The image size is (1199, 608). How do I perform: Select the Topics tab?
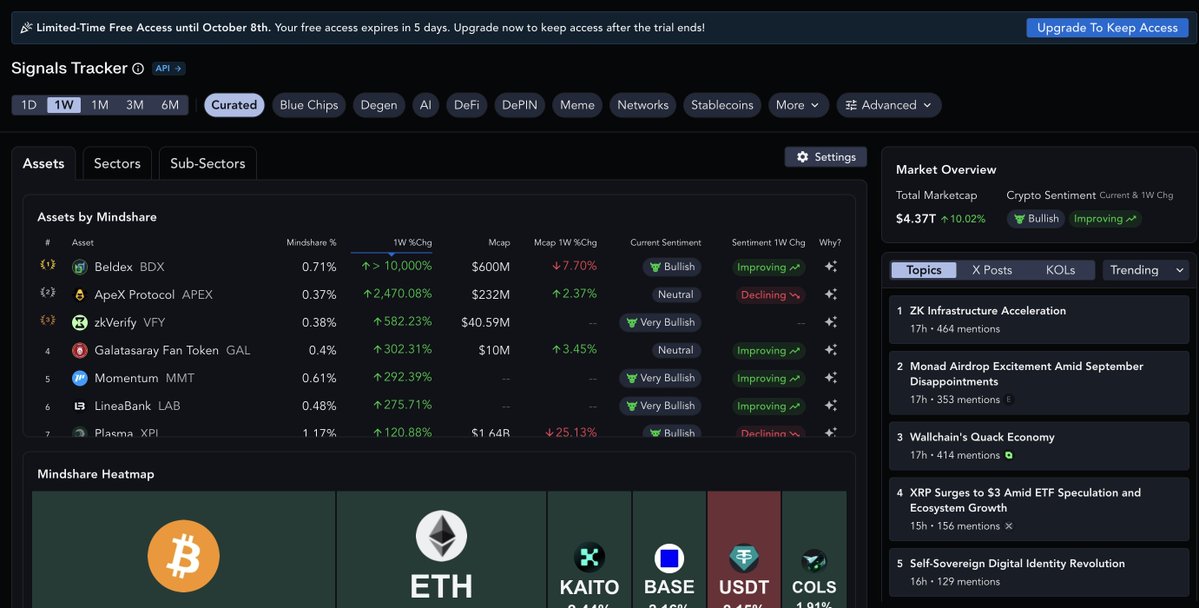[x=924, y=270]
